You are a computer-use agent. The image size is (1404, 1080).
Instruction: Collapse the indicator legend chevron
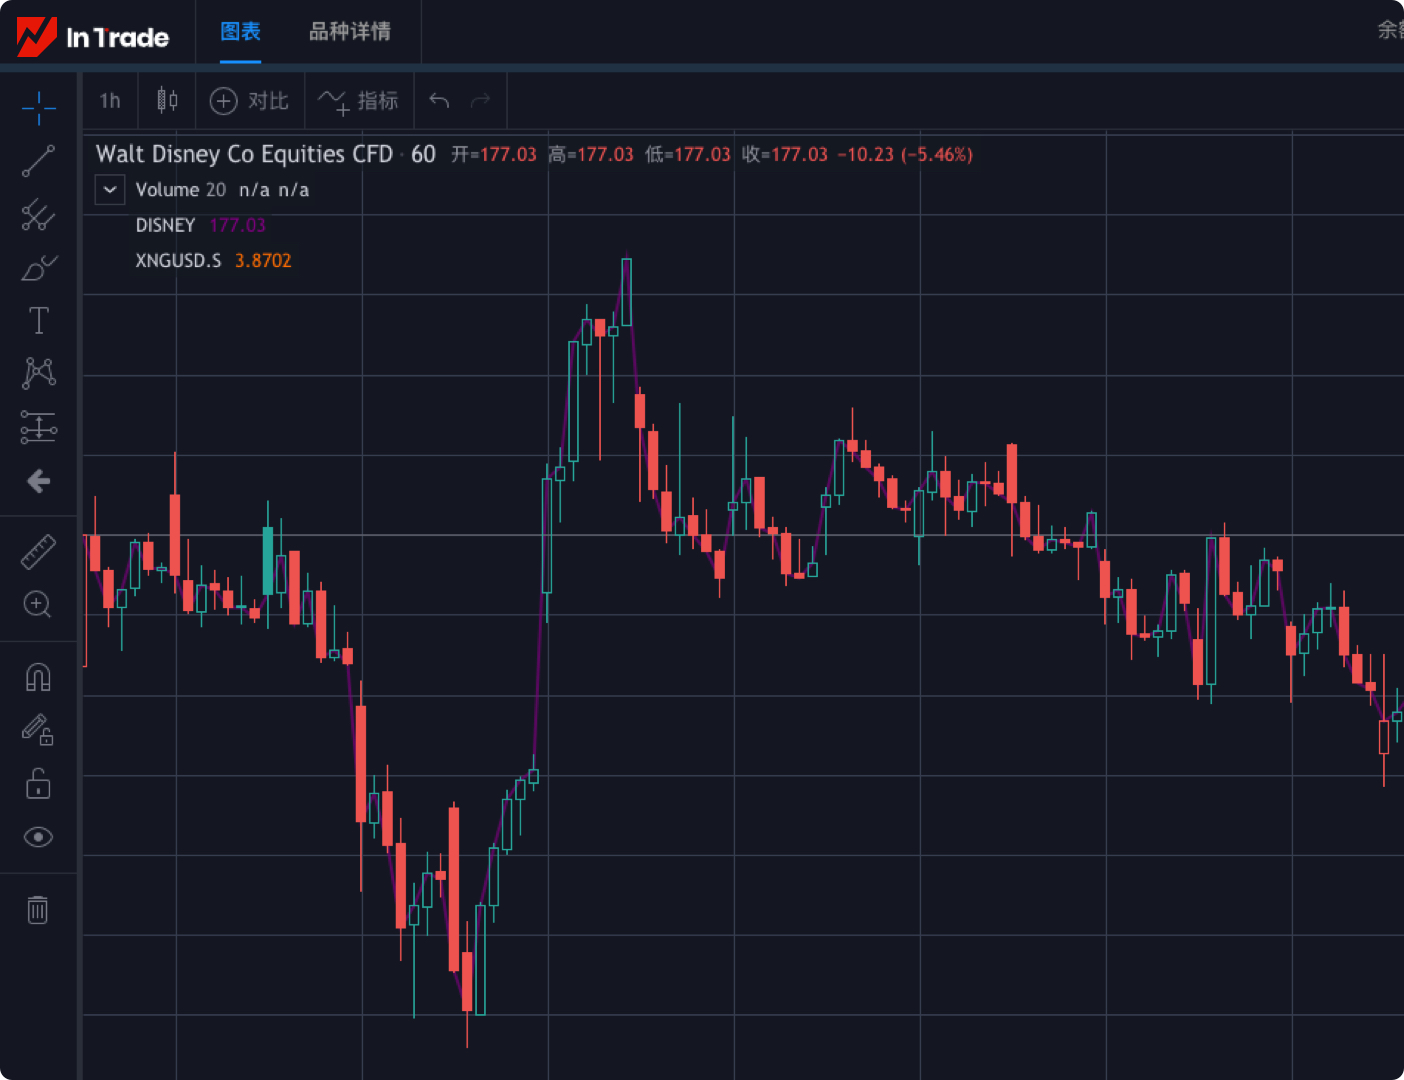(110, 189)
